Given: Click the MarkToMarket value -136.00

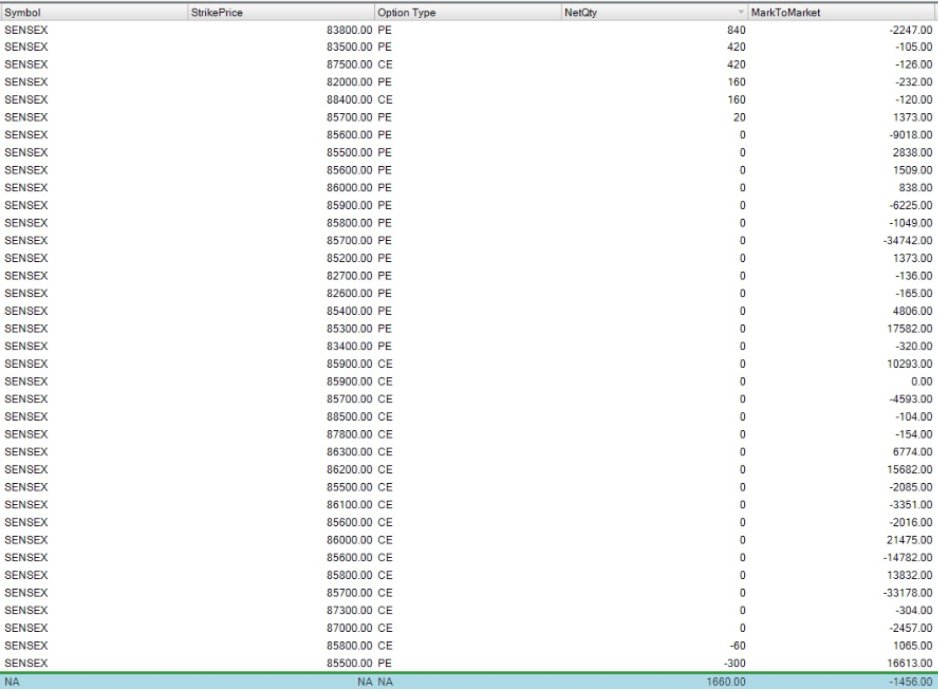Looking at the screenshot, I should point(913,276).
